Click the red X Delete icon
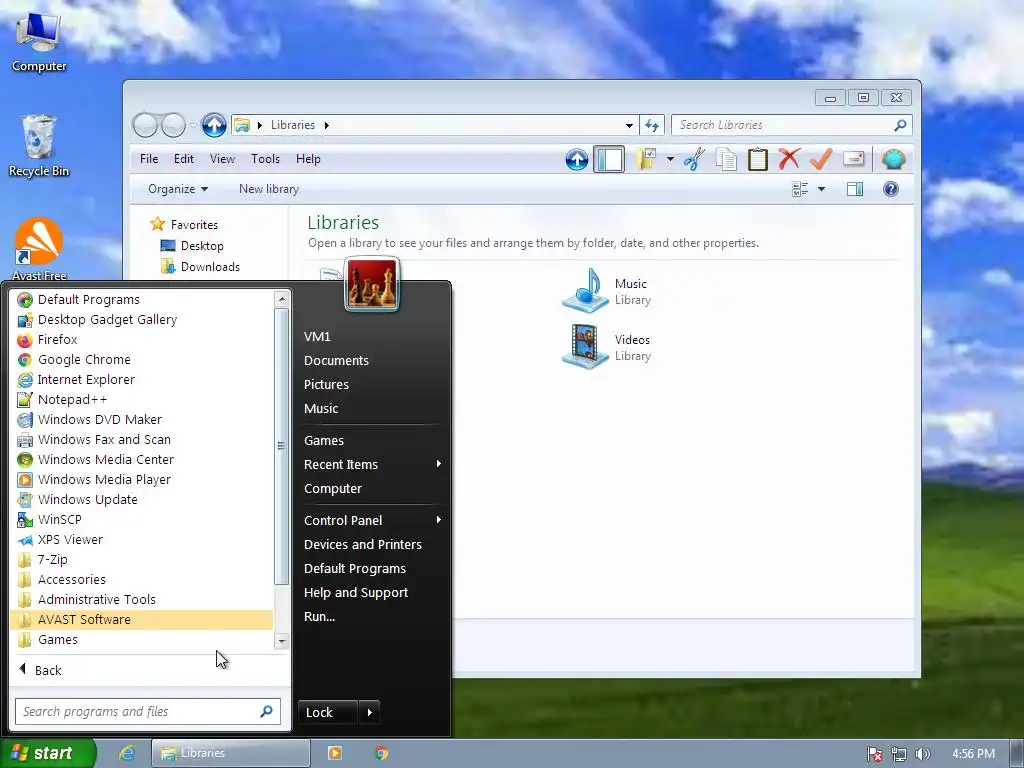The image size is (1024, 768). [790, 159]
